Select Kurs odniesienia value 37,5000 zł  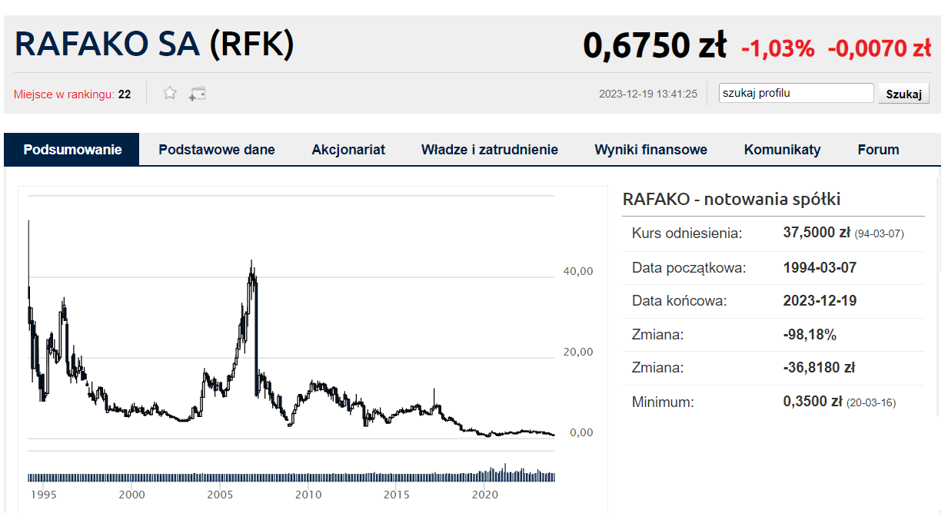(x=816, y=232)
